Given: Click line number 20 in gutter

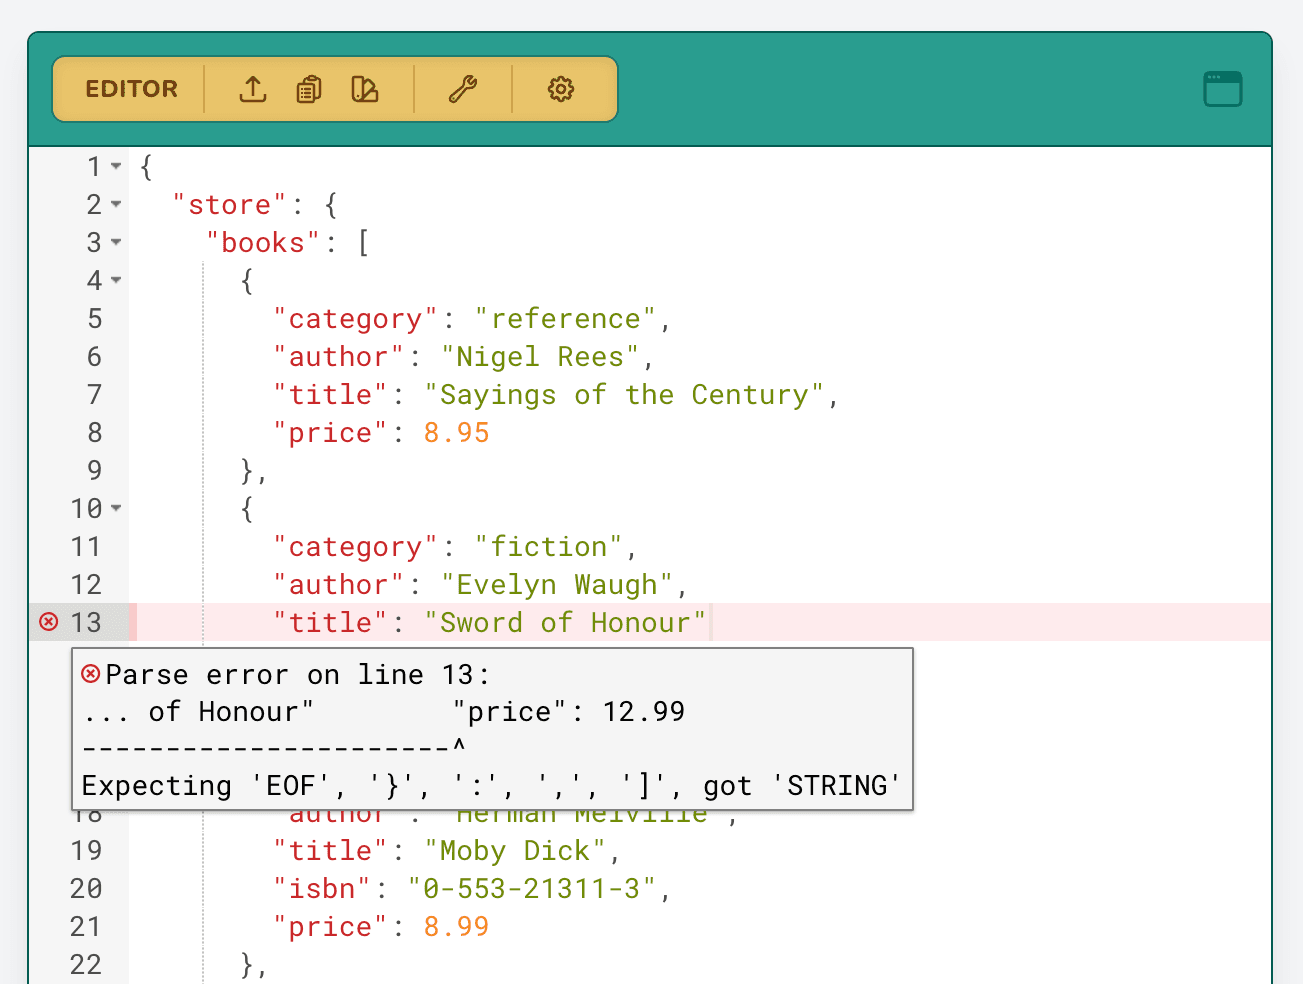Looking at the screenshot, I should (x=86, y=889).
